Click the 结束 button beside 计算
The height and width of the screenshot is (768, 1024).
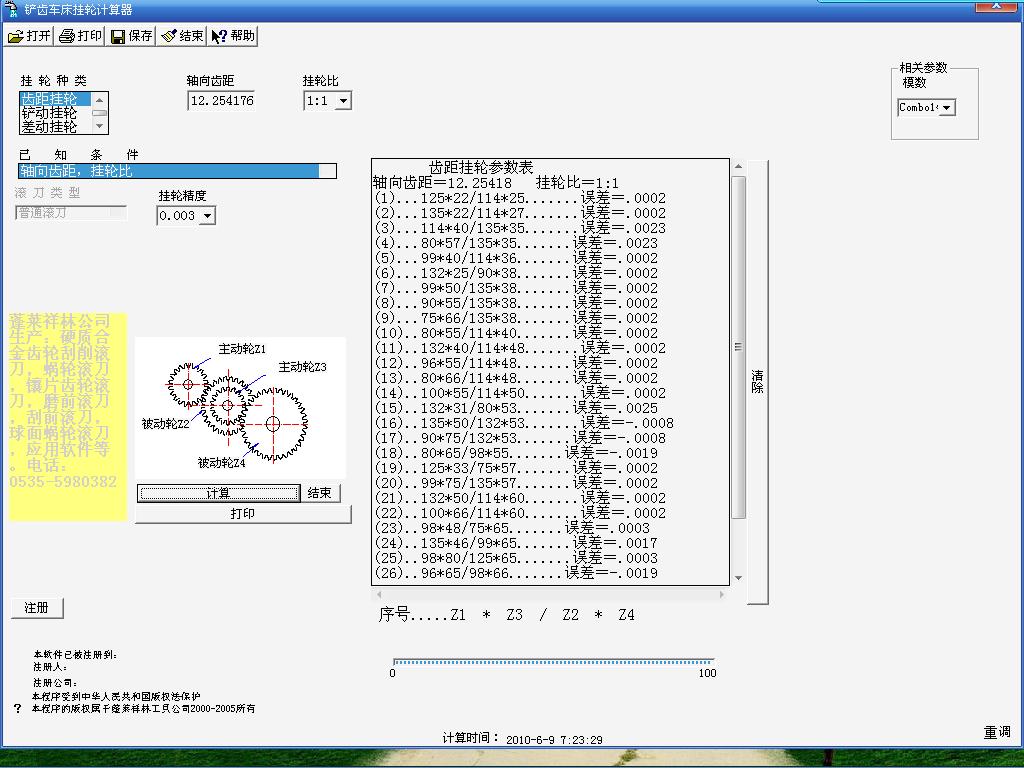coord(320,493)
